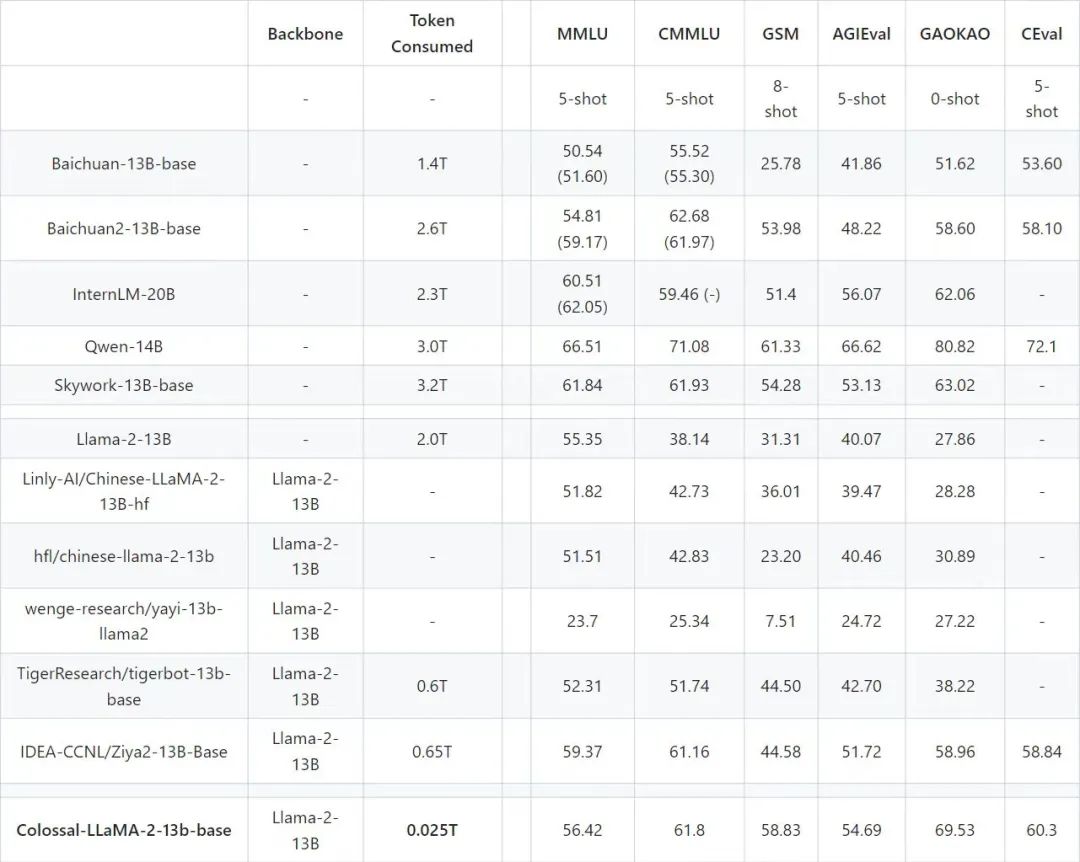Click the bold 0.025T token cell
This screenshot has height=862, width=1080.
pos(432,830)
